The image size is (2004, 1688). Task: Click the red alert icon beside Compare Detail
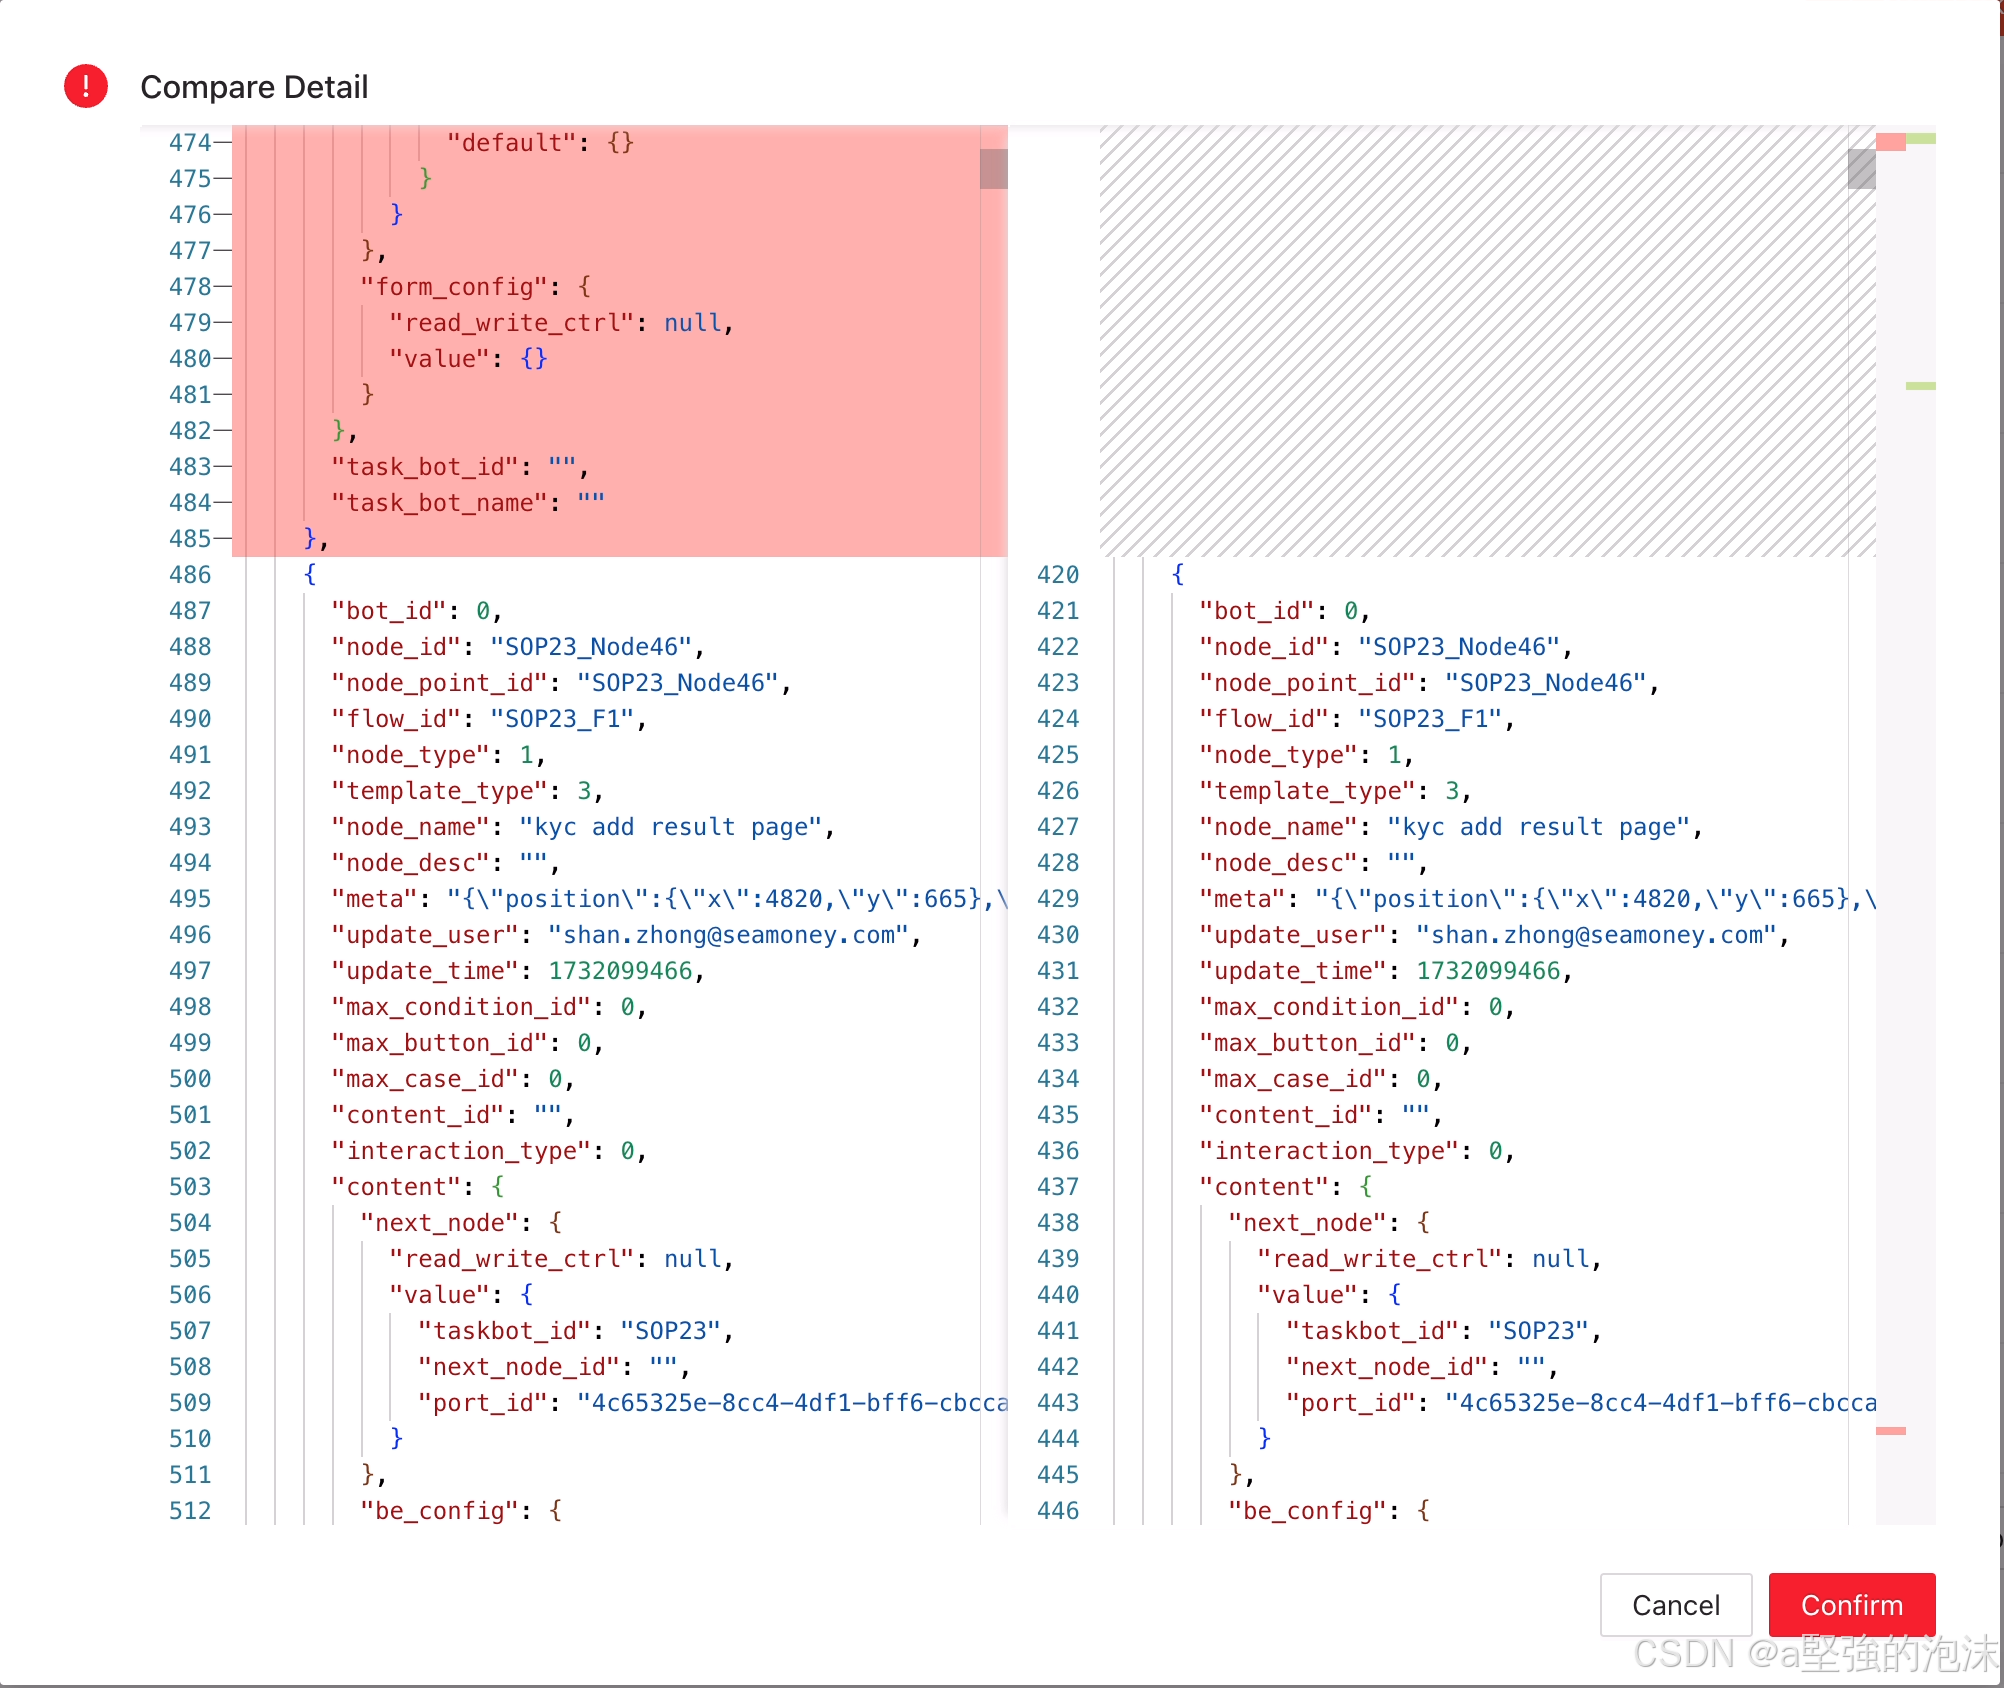[86, 86]
